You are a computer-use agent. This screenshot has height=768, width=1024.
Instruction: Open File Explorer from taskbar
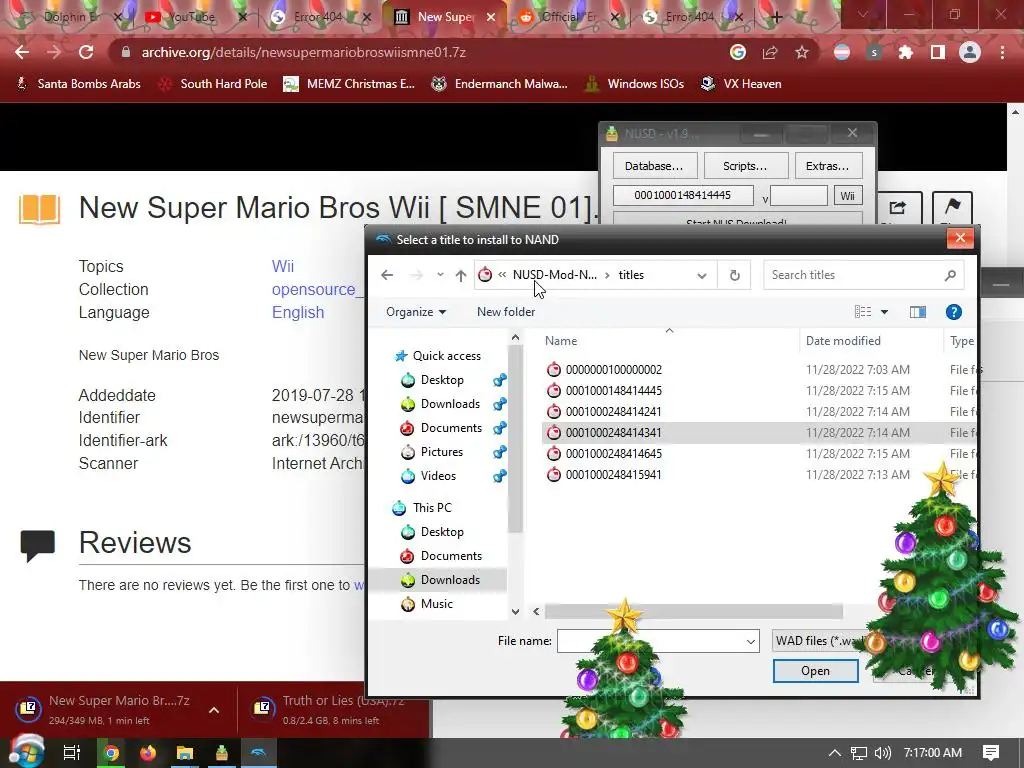(185, 753)
